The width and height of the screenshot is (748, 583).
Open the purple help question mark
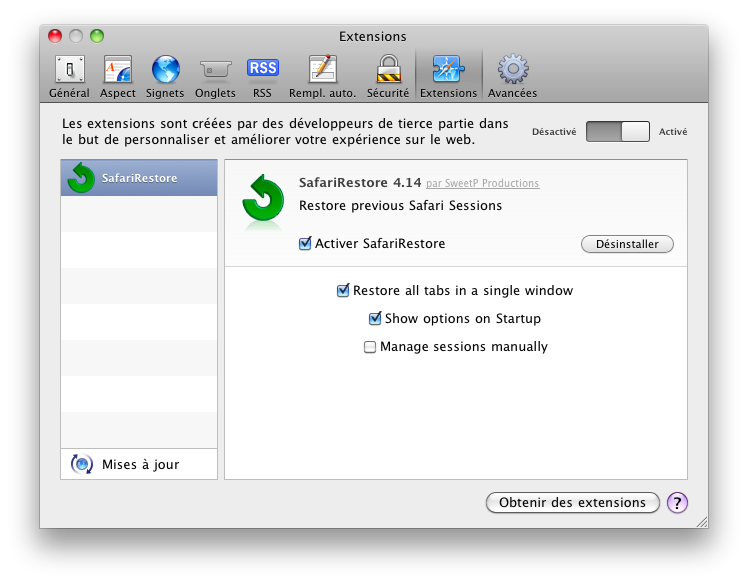[677, 502]
